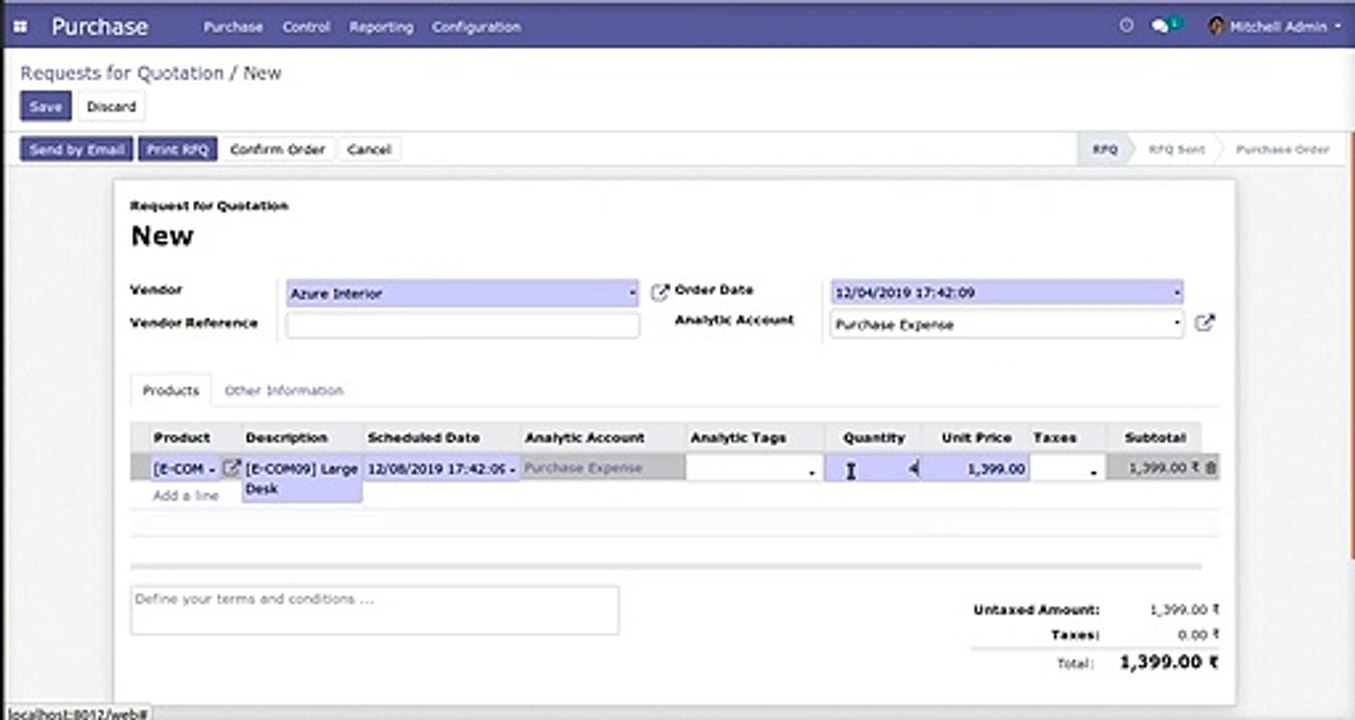Screen dimensions: 1355x720
Task: Click the RFQ status stage
Action: 1105,149
